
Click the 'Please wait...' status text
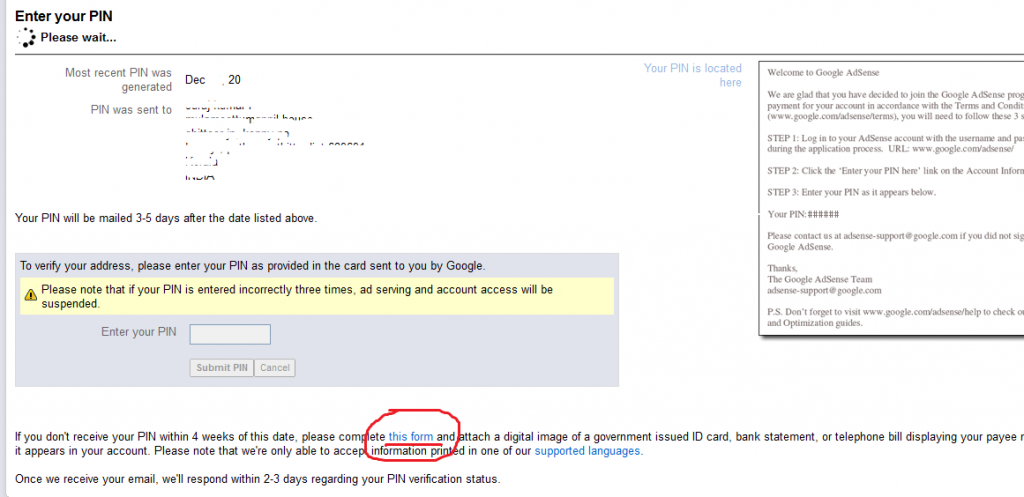point(78,38)
